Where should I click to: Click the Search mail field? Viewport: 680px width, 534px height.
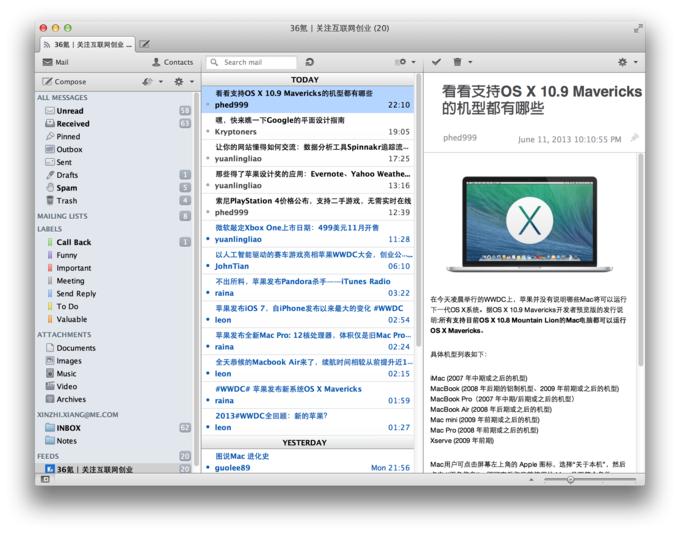[252, 62]
